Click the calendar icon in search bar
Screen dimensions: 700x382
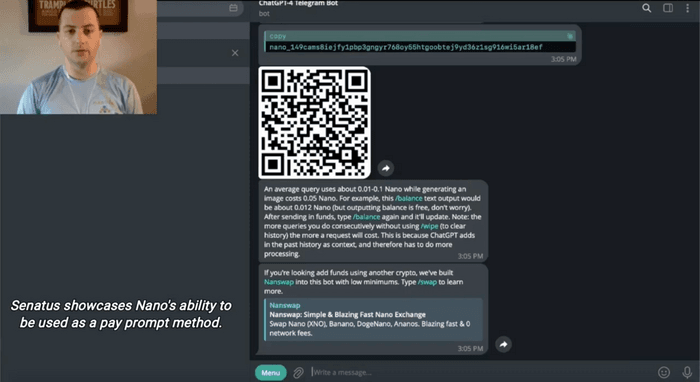click(233, 8)
